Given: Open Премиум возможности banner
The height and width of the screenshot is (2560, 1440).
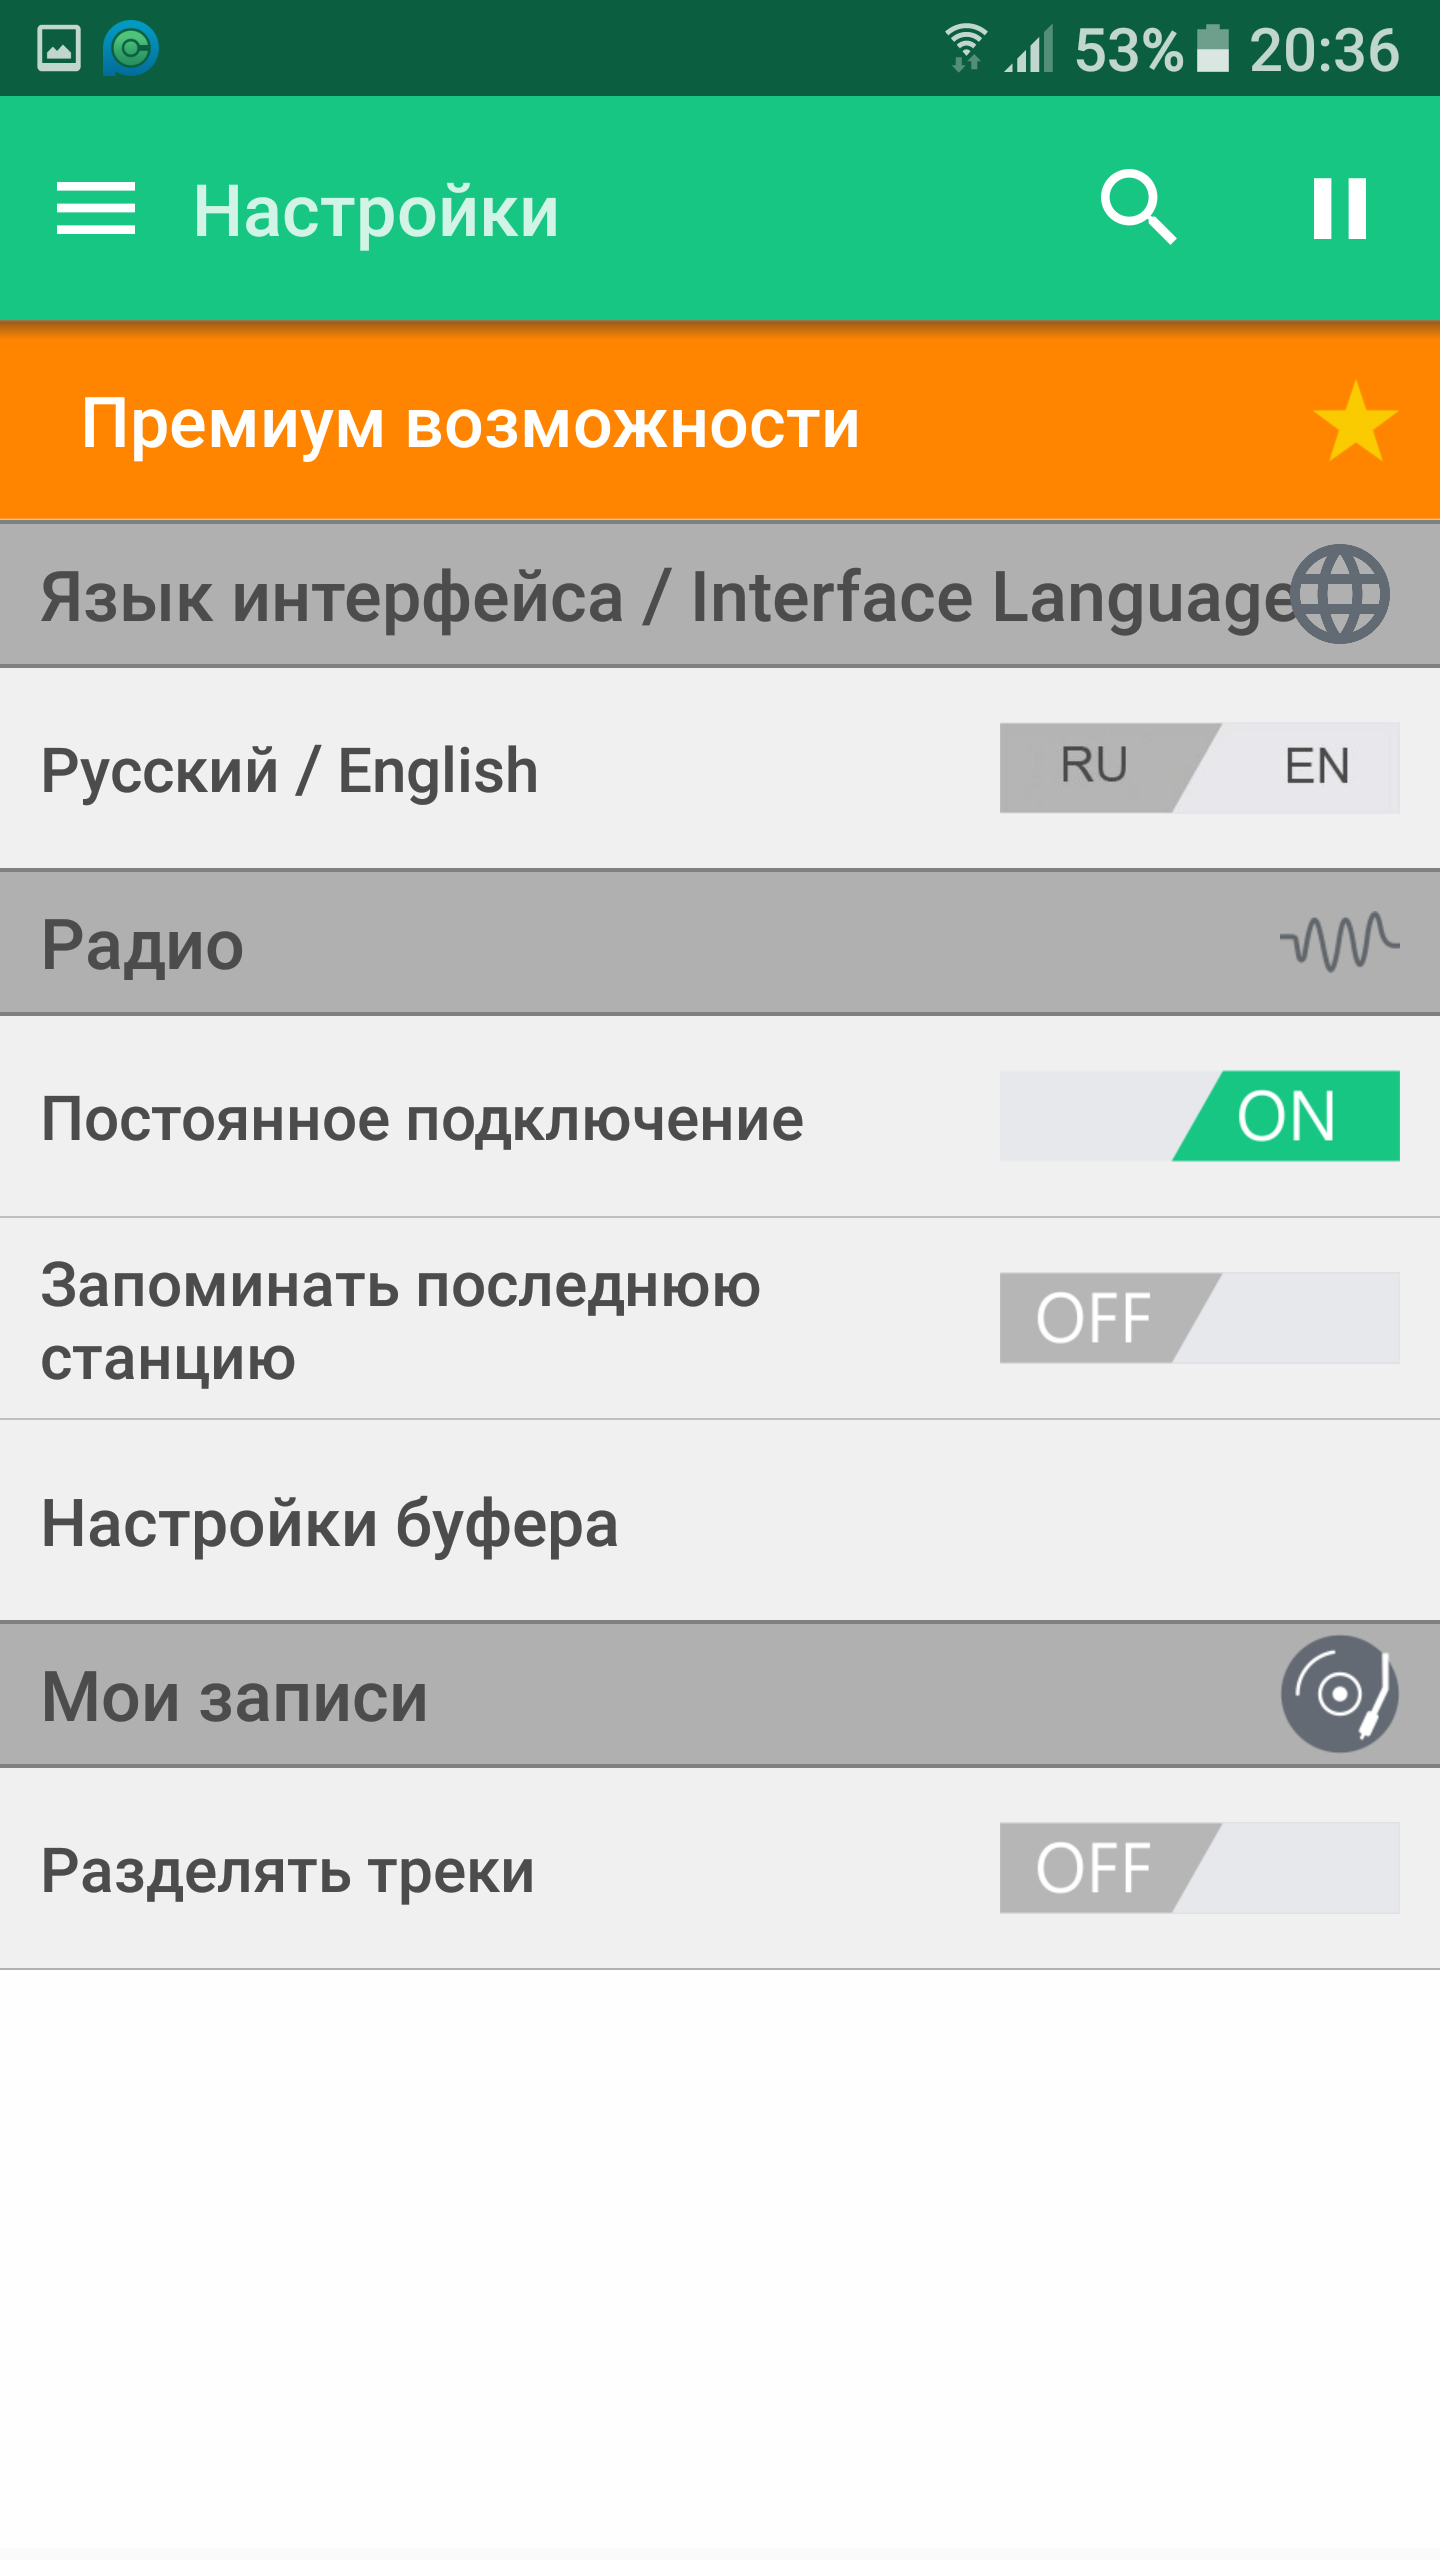Looking at the screenshot, I should coord(720,422).
